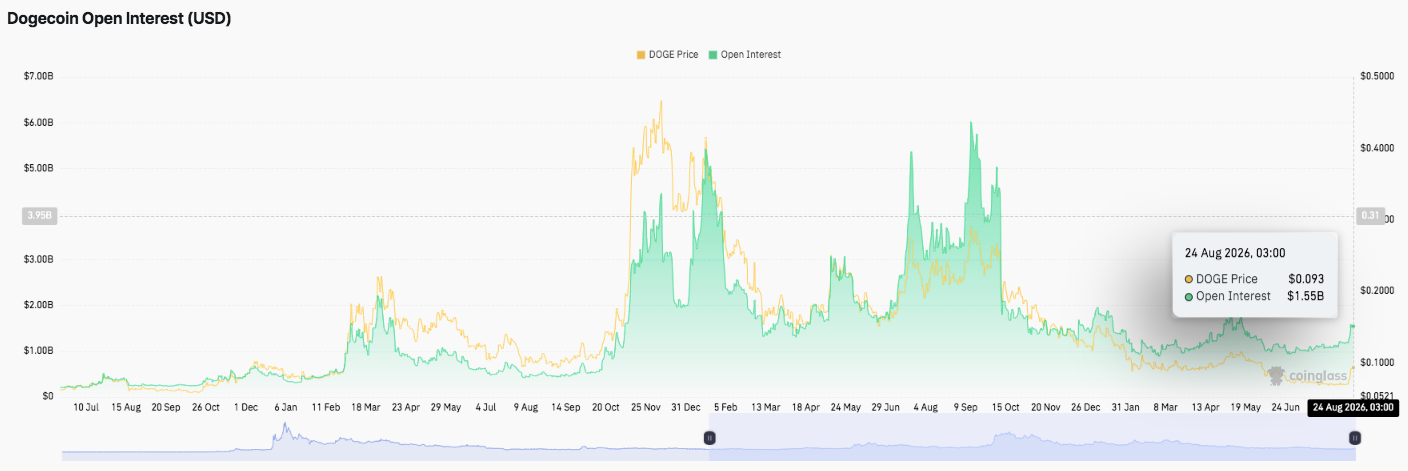1408x471 pixels.
Task: Click the $1.55B value in tooltip
Action: [x=1305, y=296]
